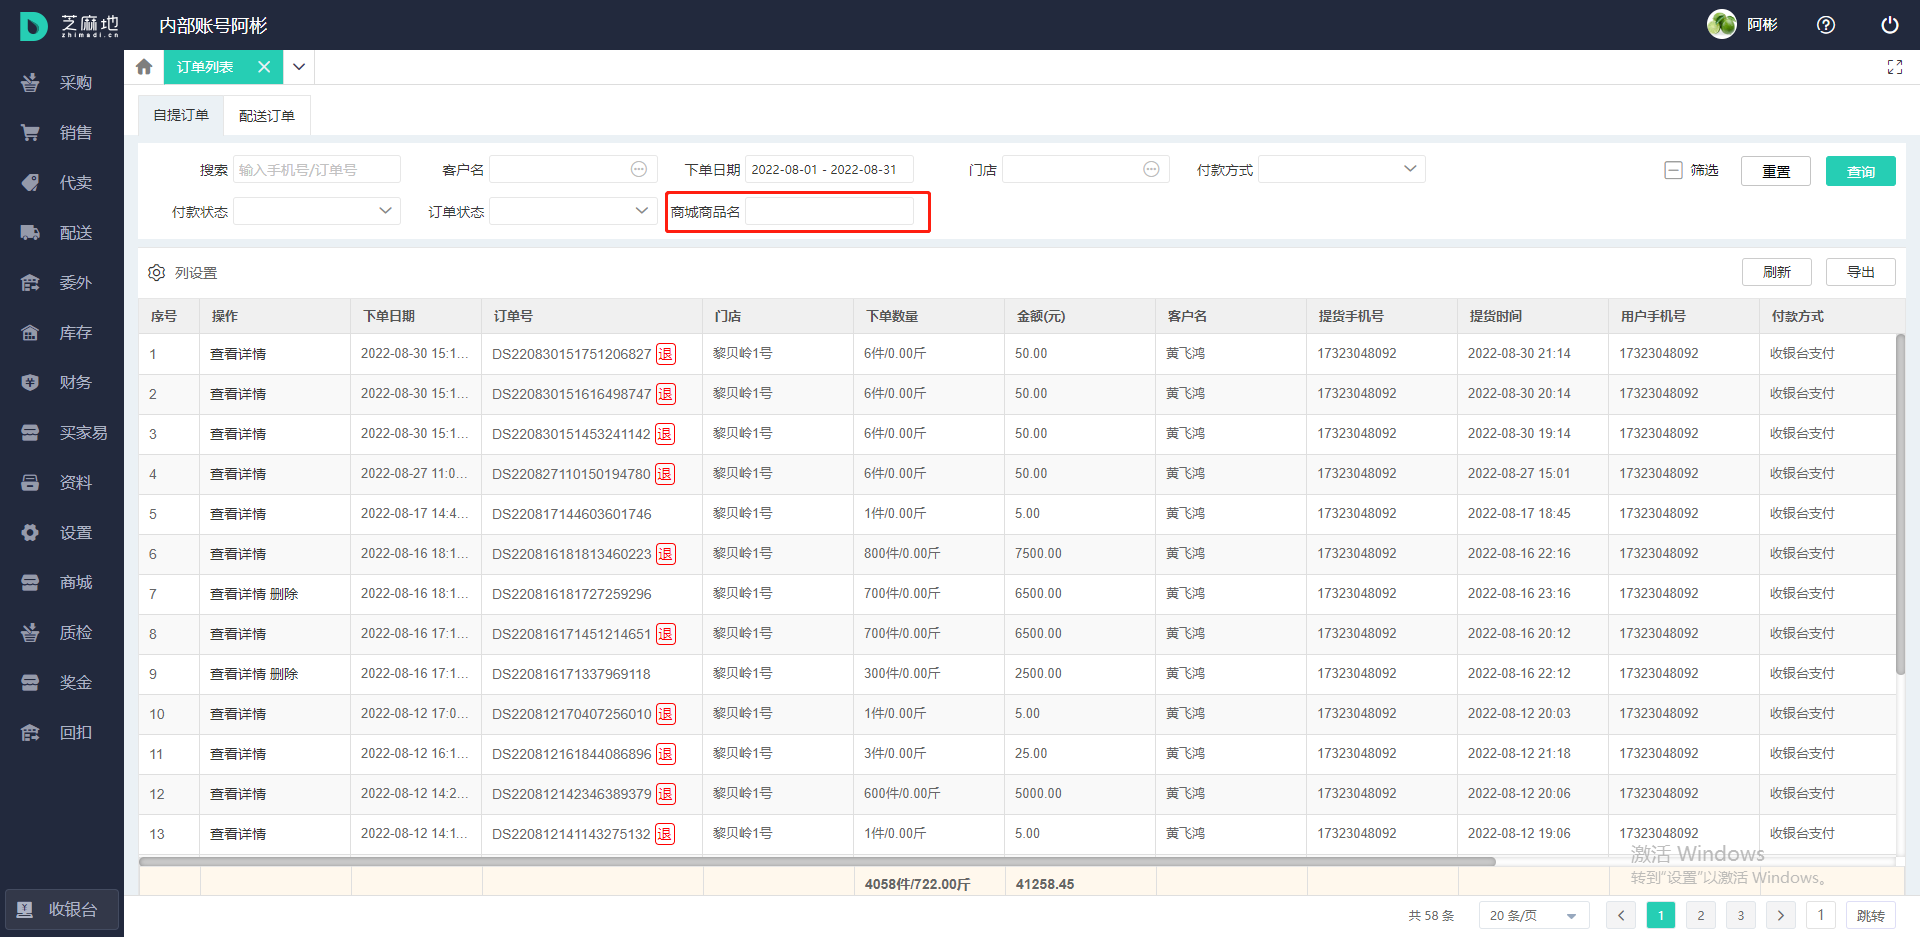Open the 采购 sidebar module
This screenshot has height=937, width=1920.
pyautogui.click(x=62, y=83)
